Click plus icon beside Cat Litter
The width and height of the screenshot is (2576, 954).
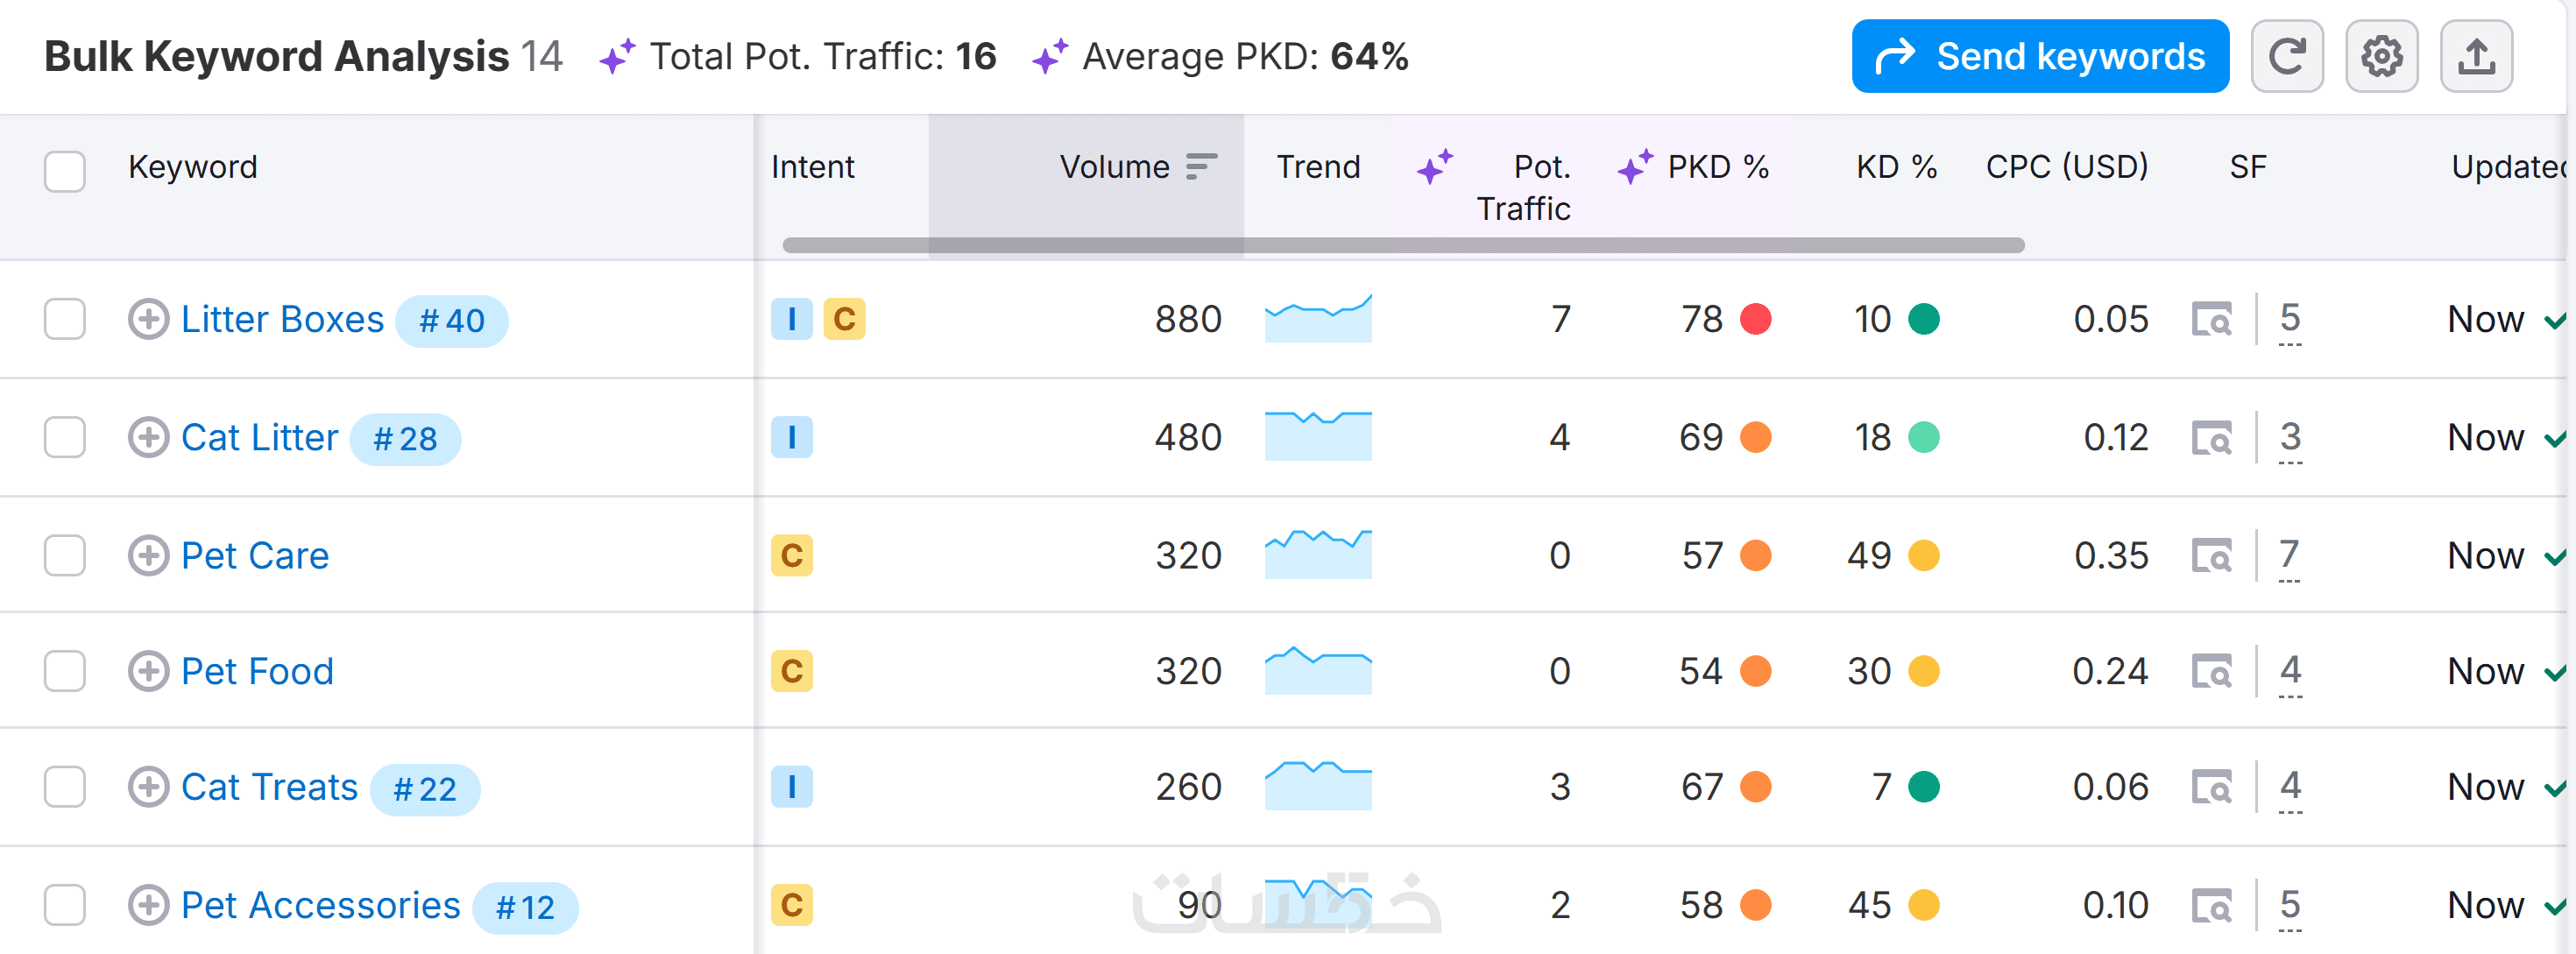pyautogui.click(x=148, y=438)
